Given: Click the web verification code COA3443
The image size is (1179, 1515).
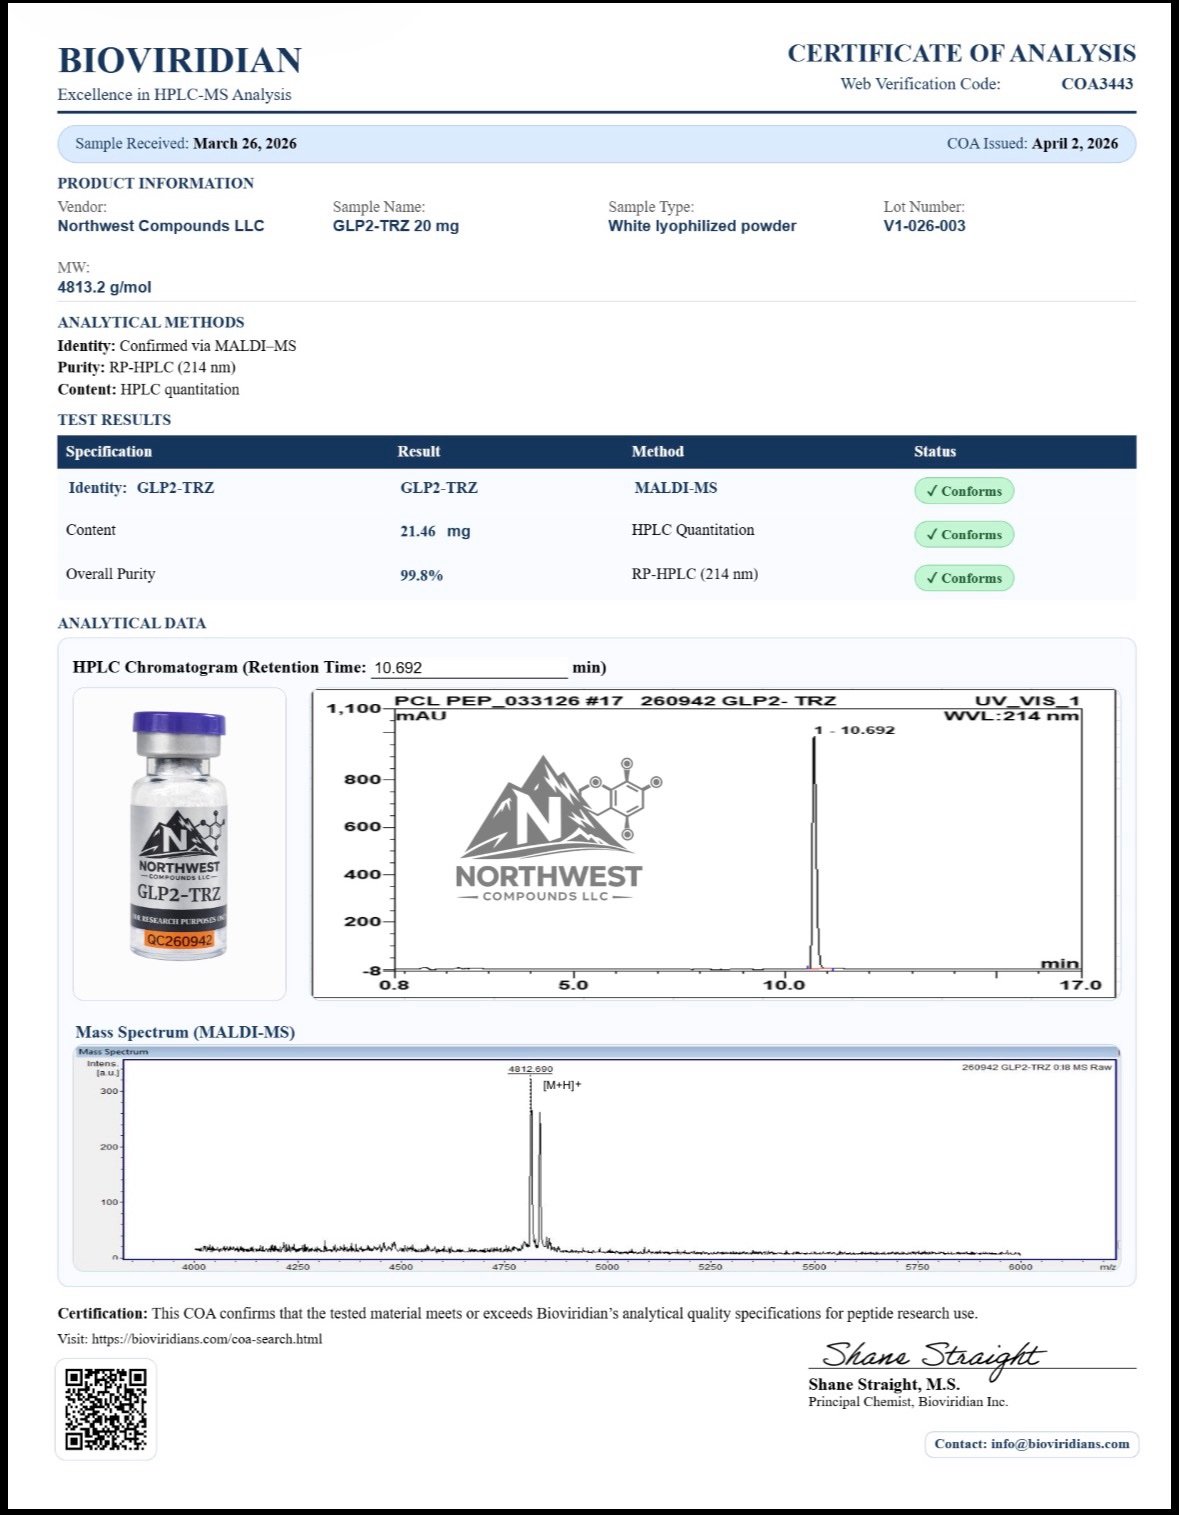Looking at the screenshot, I should coord(1096,84).
